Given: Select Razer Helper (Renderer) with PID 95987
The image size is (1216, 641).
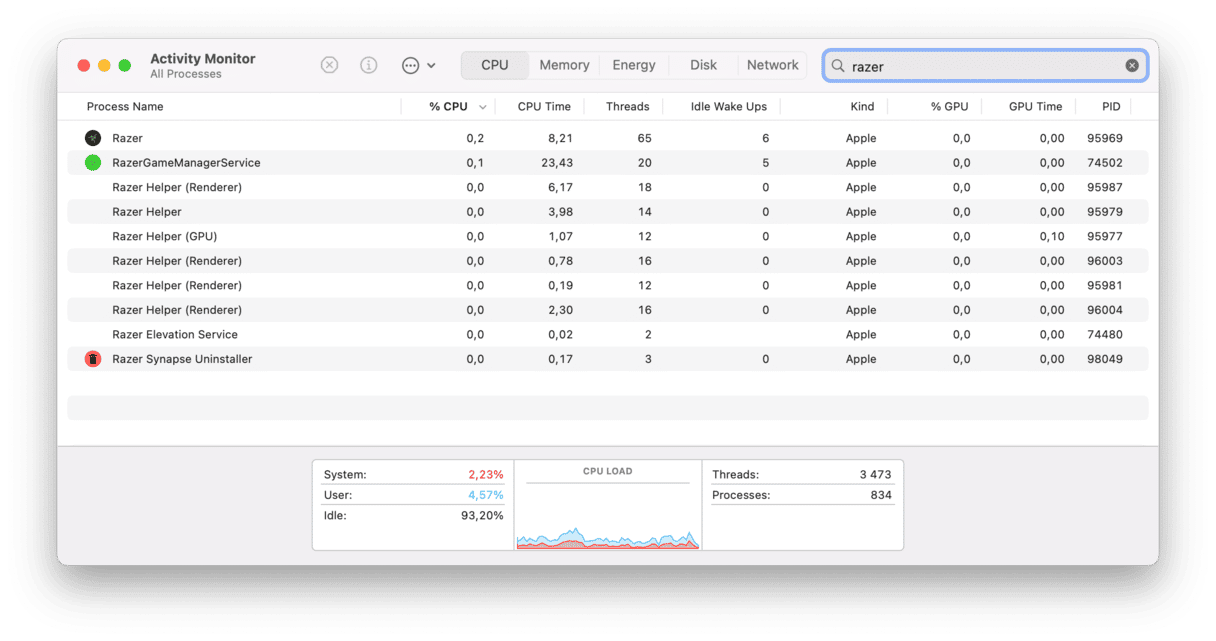Looking at the screenshot, I should coord(608,187).
